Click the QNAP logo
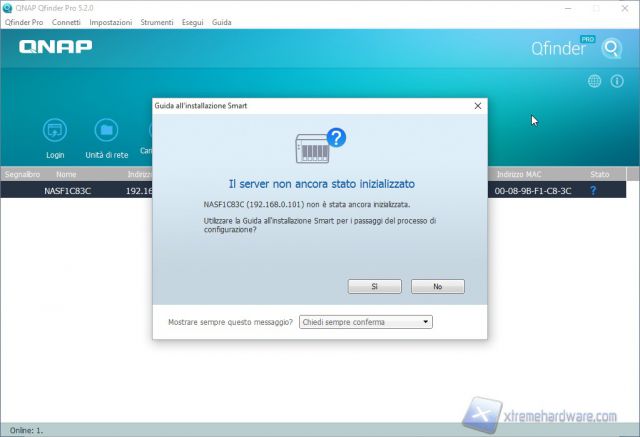The image size is (640, 437). click(x=55, y=46)
